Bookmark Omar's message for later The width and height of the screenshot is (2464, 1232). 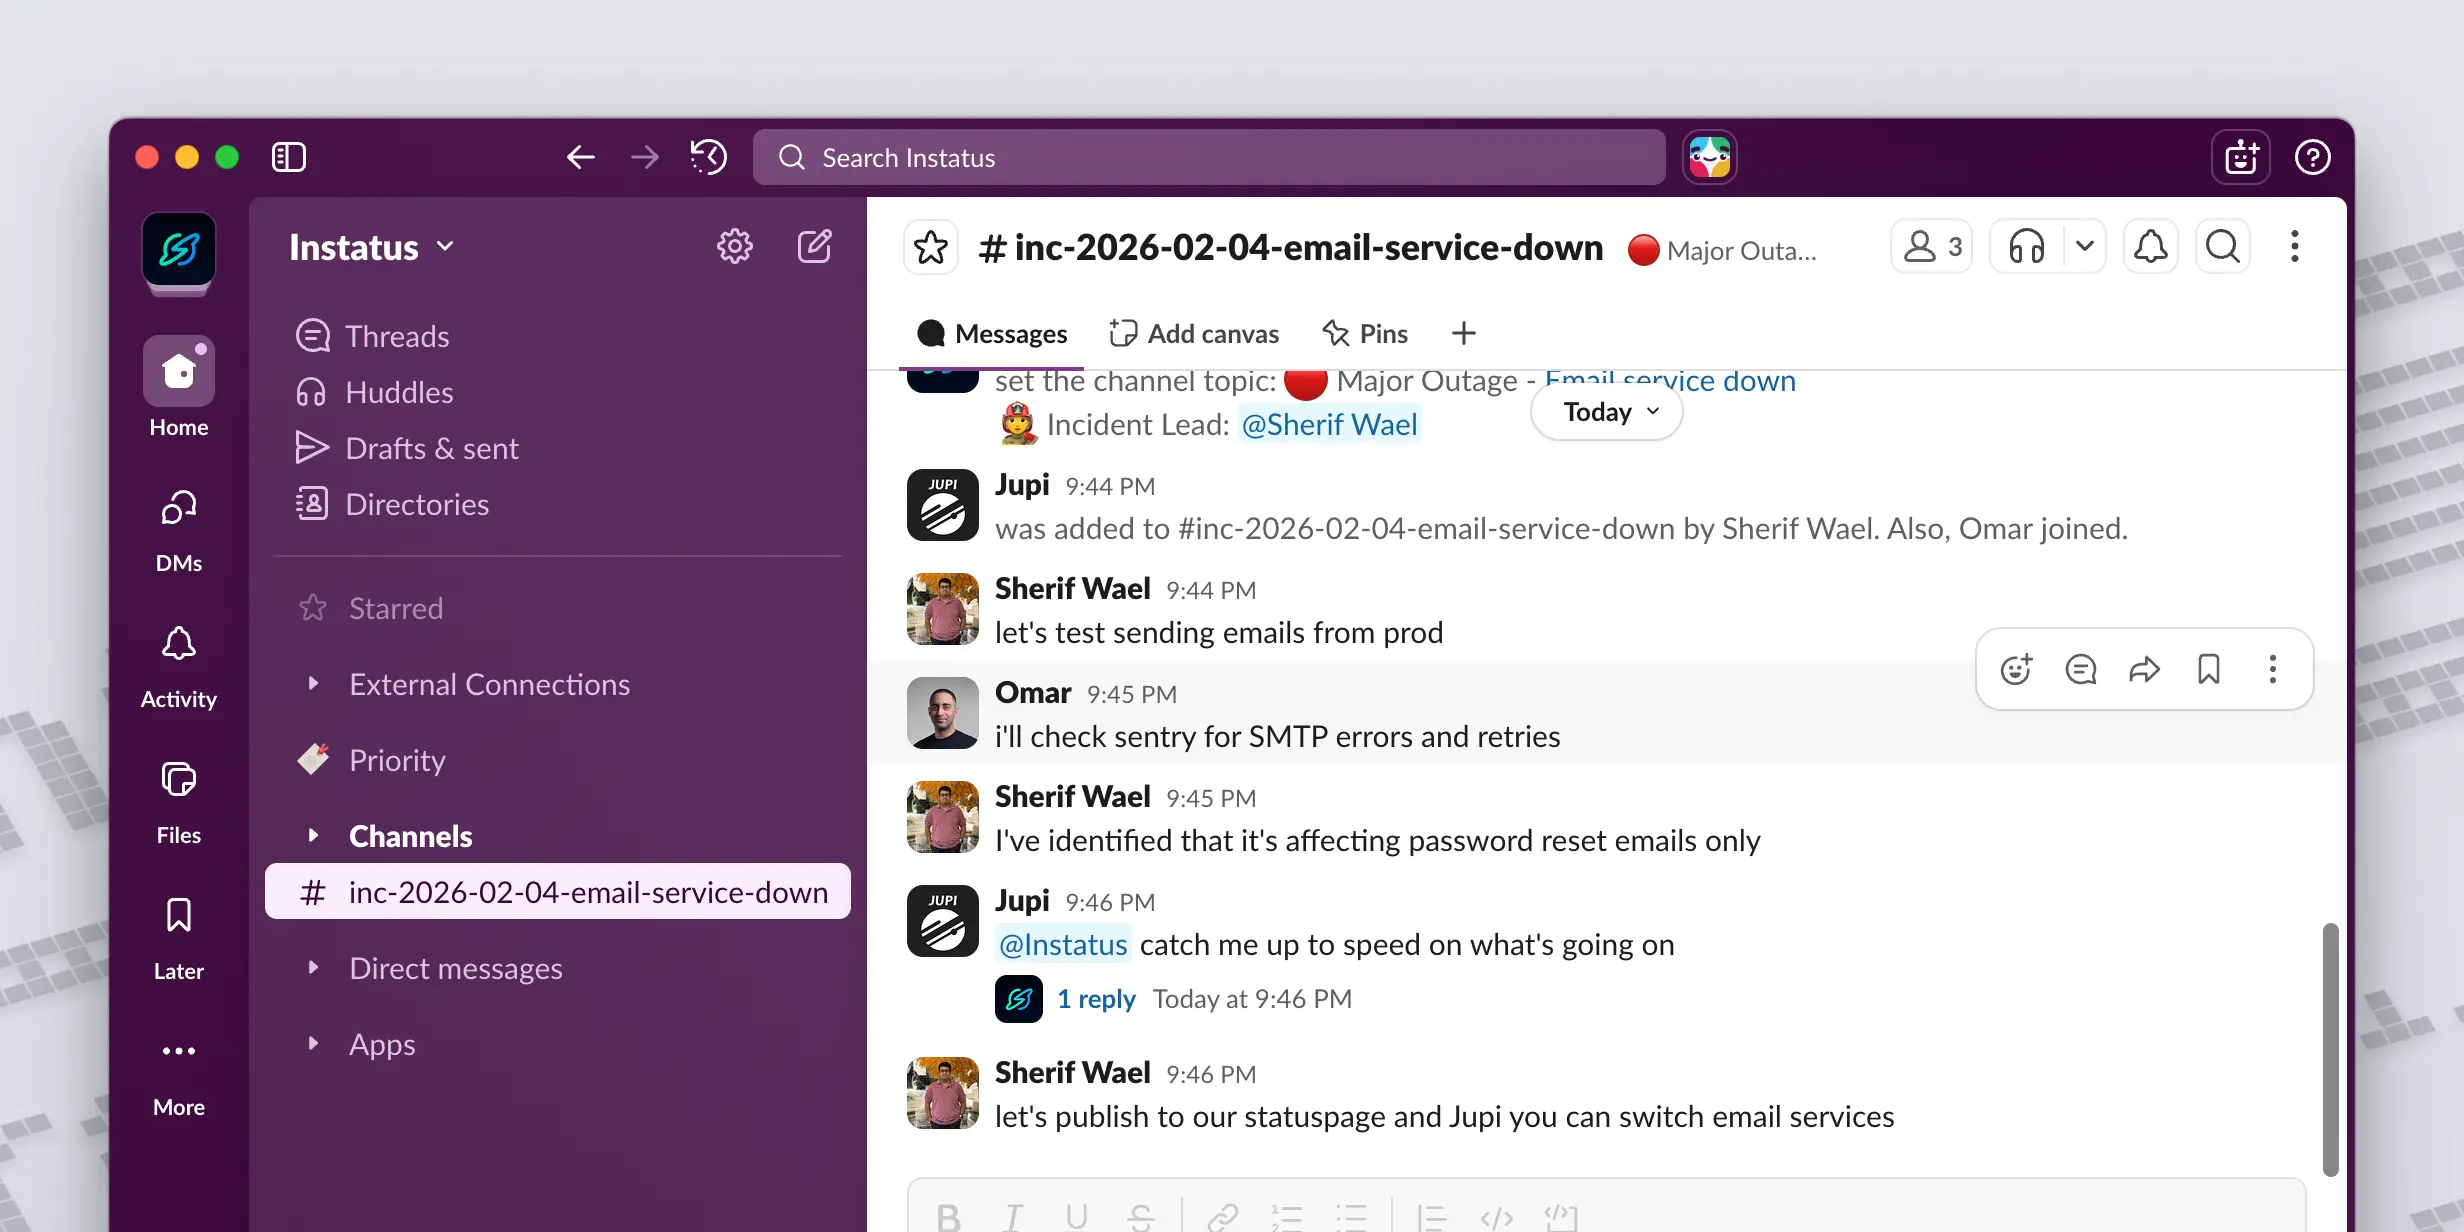click(2208, 669)
